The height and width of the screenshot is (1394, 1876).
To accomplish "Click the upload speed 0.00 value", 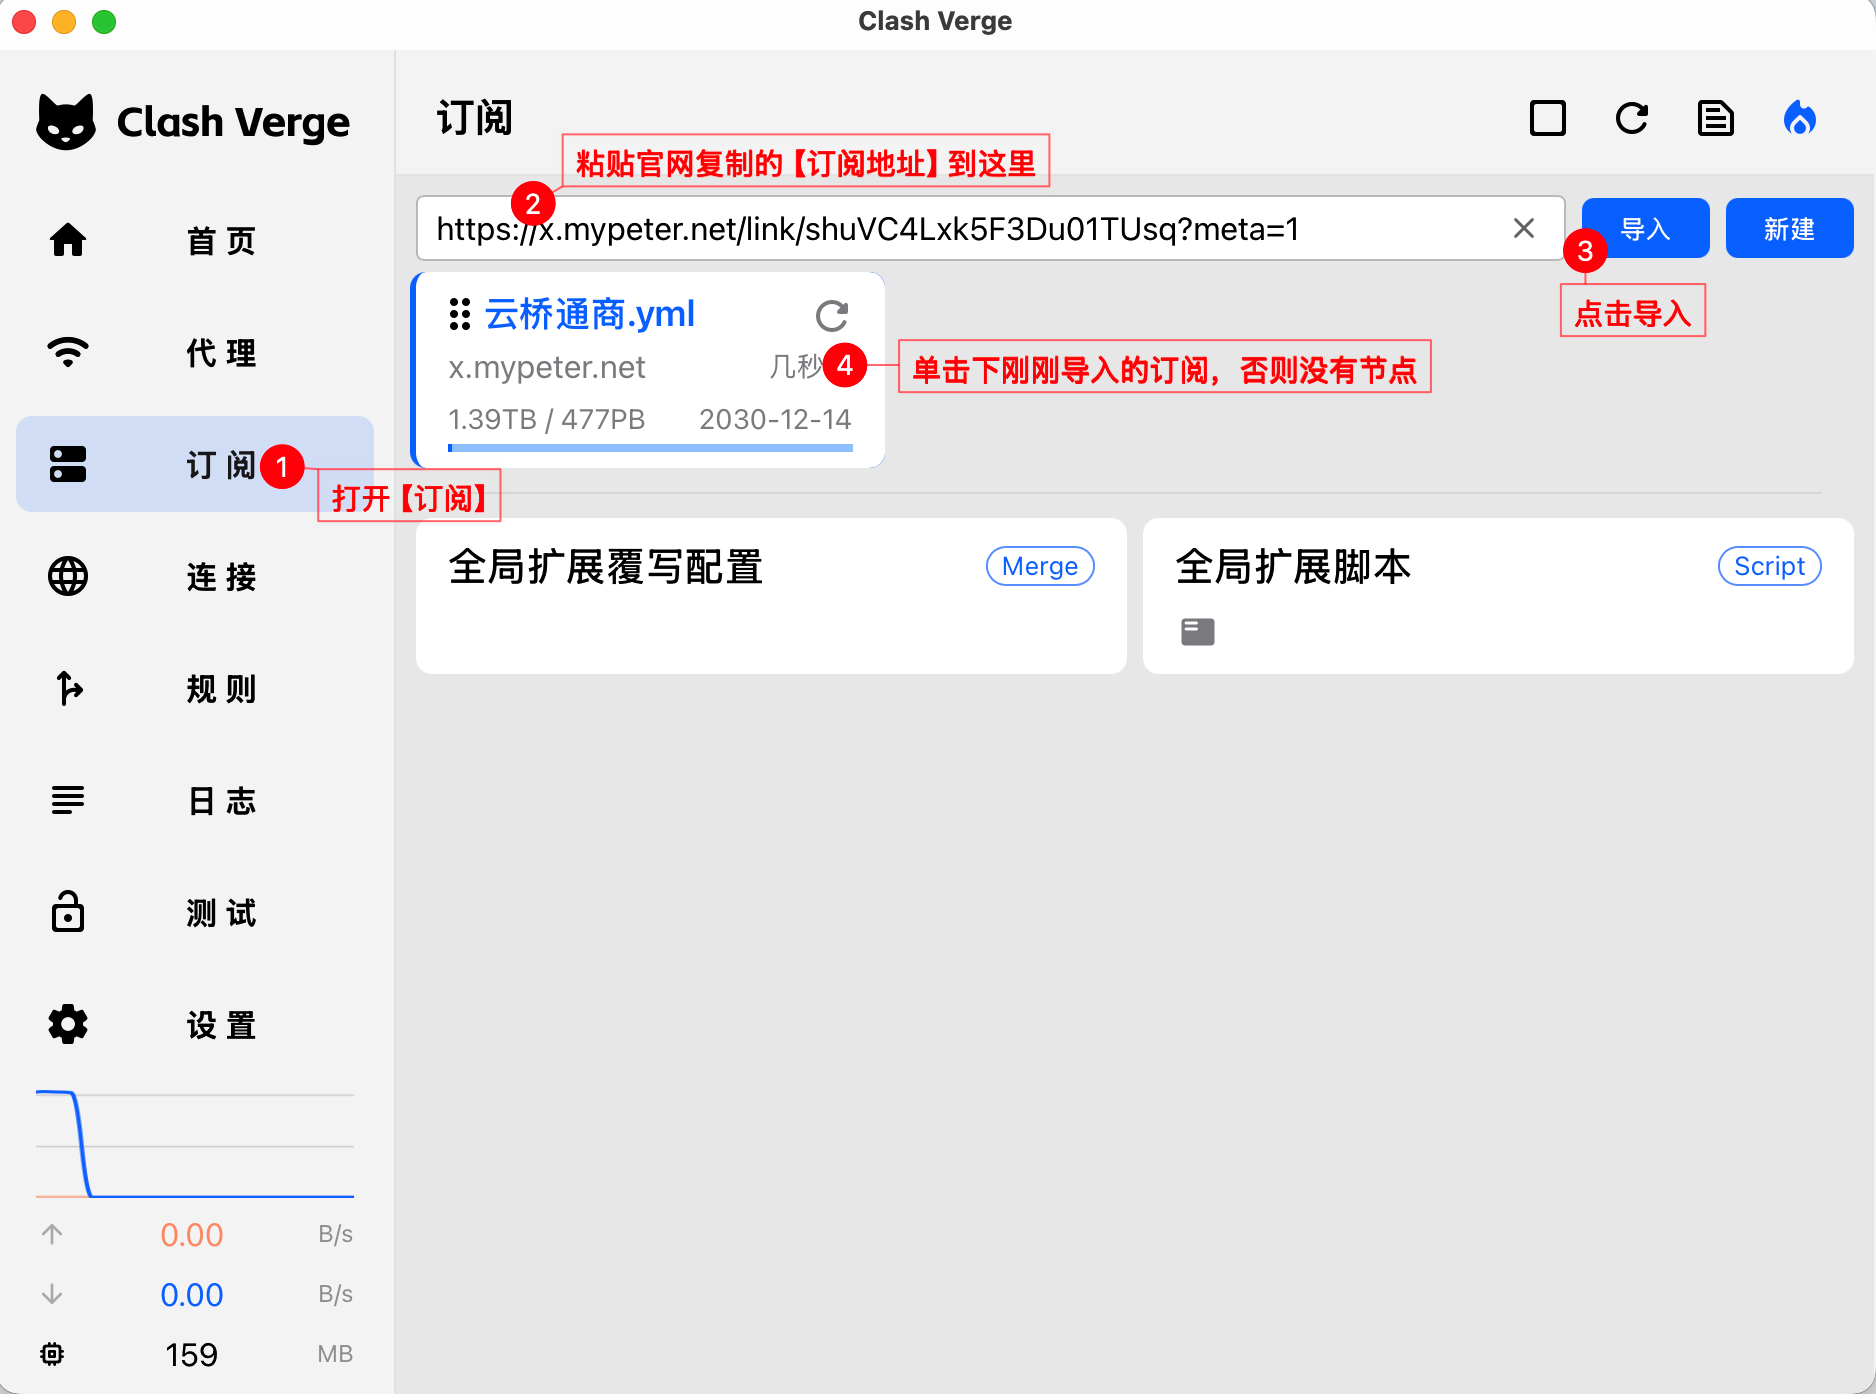I will 192,1235.
